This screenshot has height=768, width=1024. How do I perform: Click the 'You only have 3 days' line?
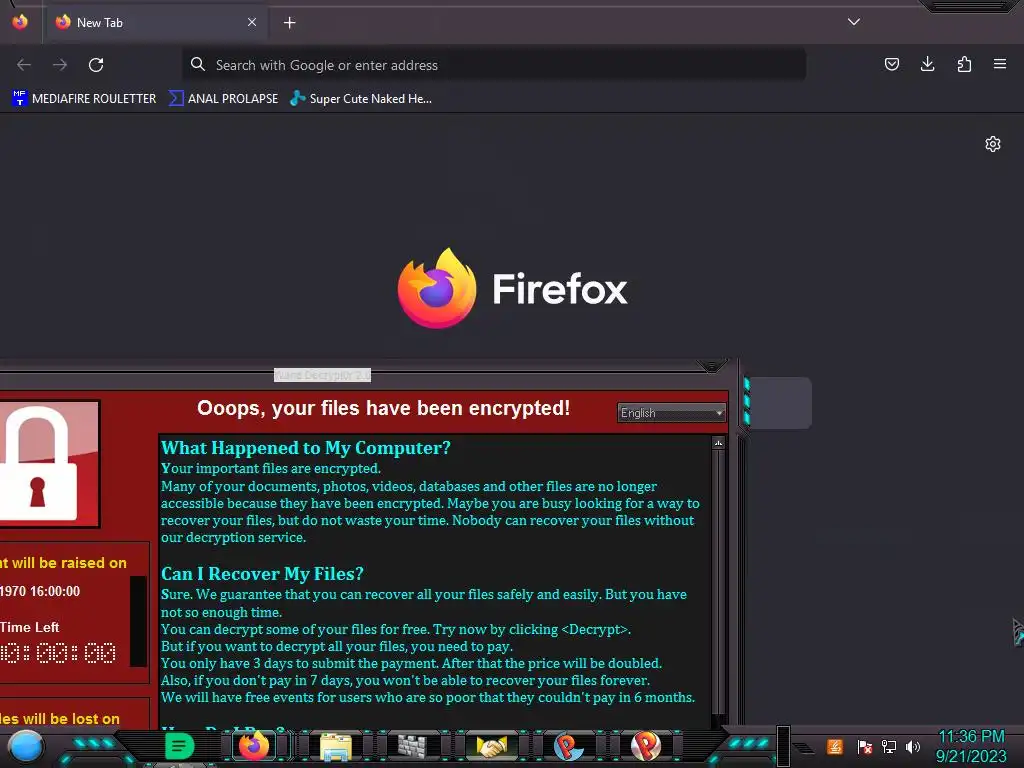click(411, 664)
